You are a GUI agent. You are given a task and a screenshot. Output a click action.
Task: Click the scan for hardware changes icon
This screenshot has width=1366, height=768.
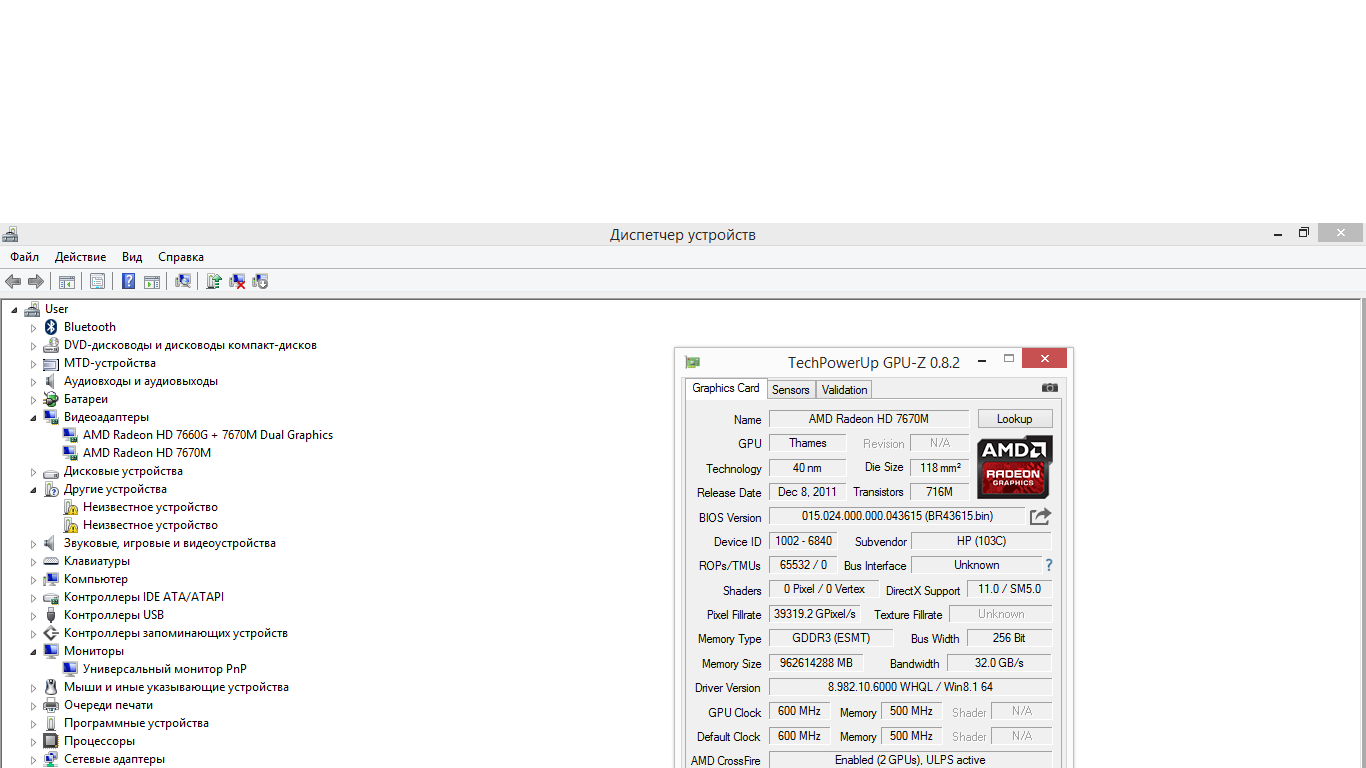tap(183, 282)
